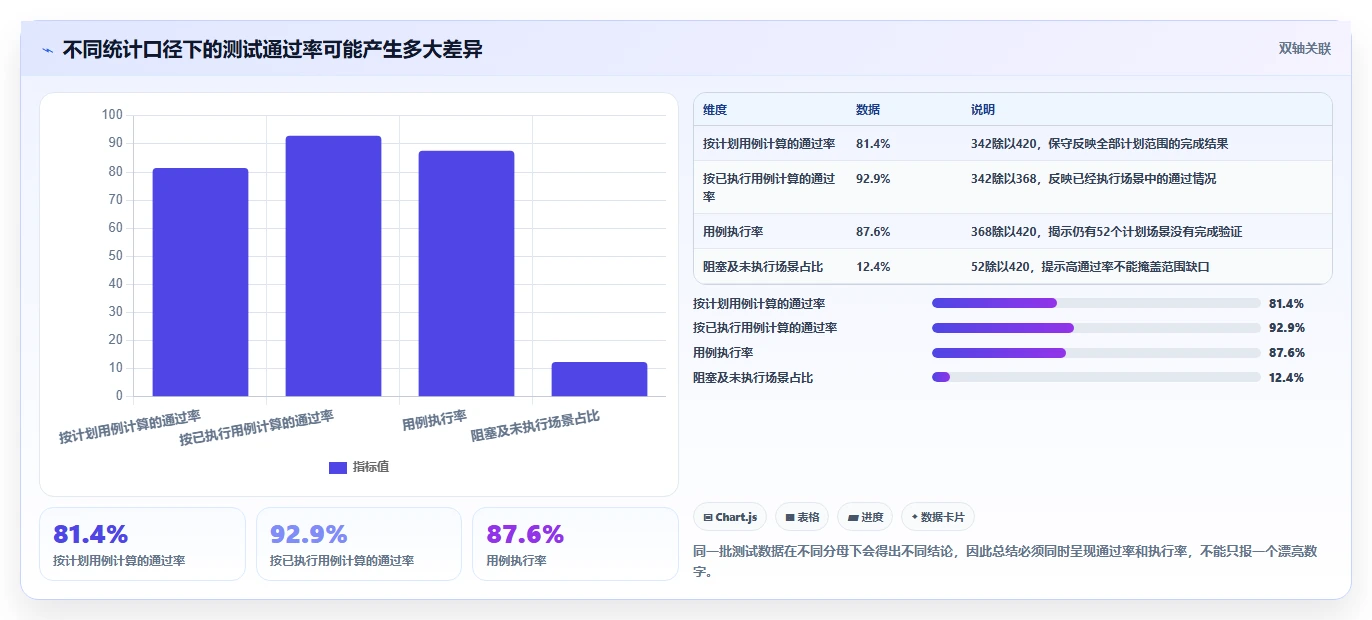Click table cell 阻塞及未执行场景占比
Screen dimensions: 1372x620
(x=763, y=267)
